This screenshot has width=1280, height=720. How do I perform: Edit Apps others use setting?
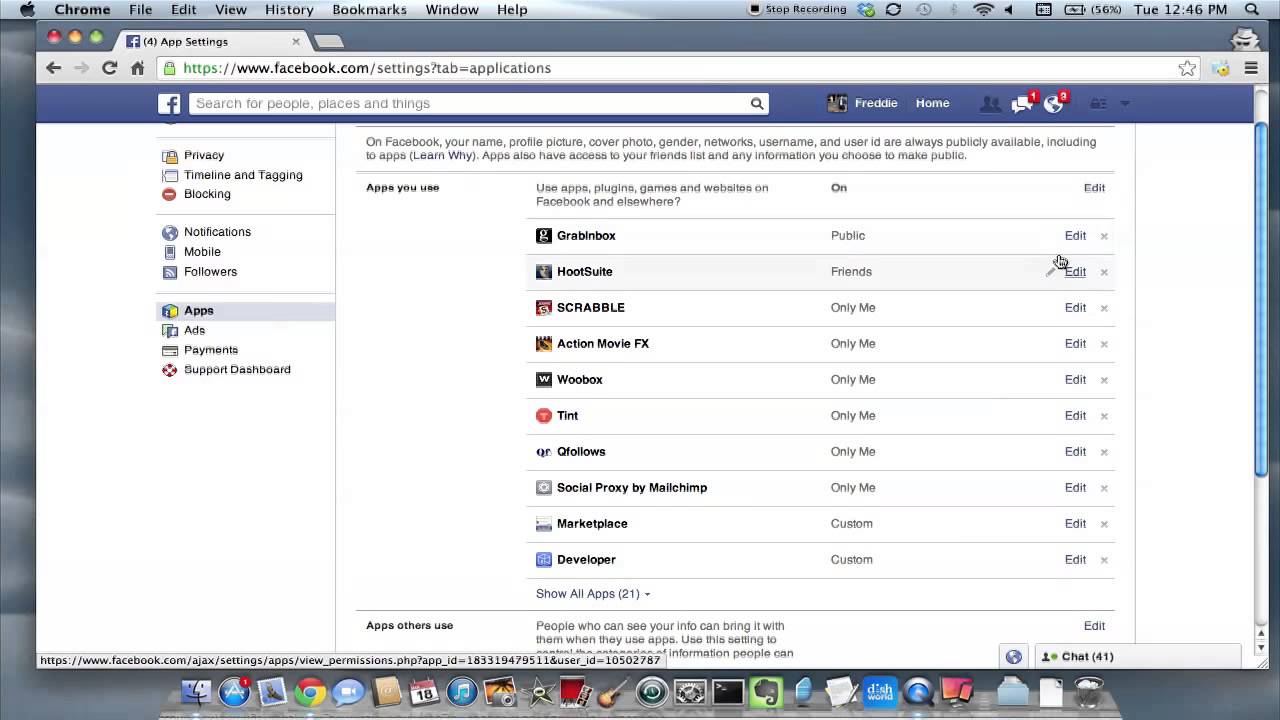point(1094,626)
